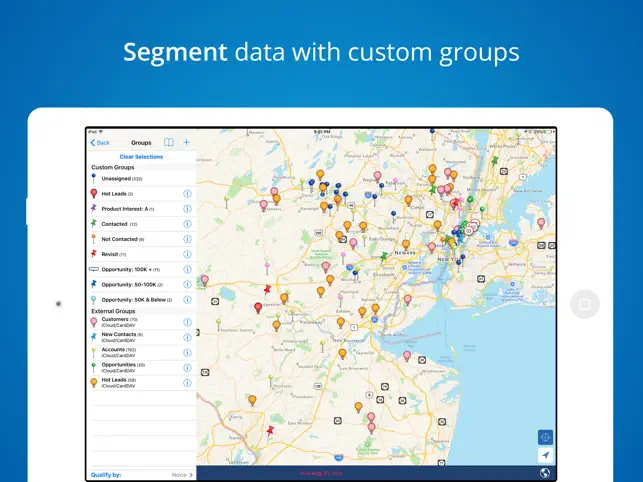Image resolution: width=643 pixels, height=482 pixels.
Task: Open info for custom Hot Leads (2)
Action: (187, 194)
